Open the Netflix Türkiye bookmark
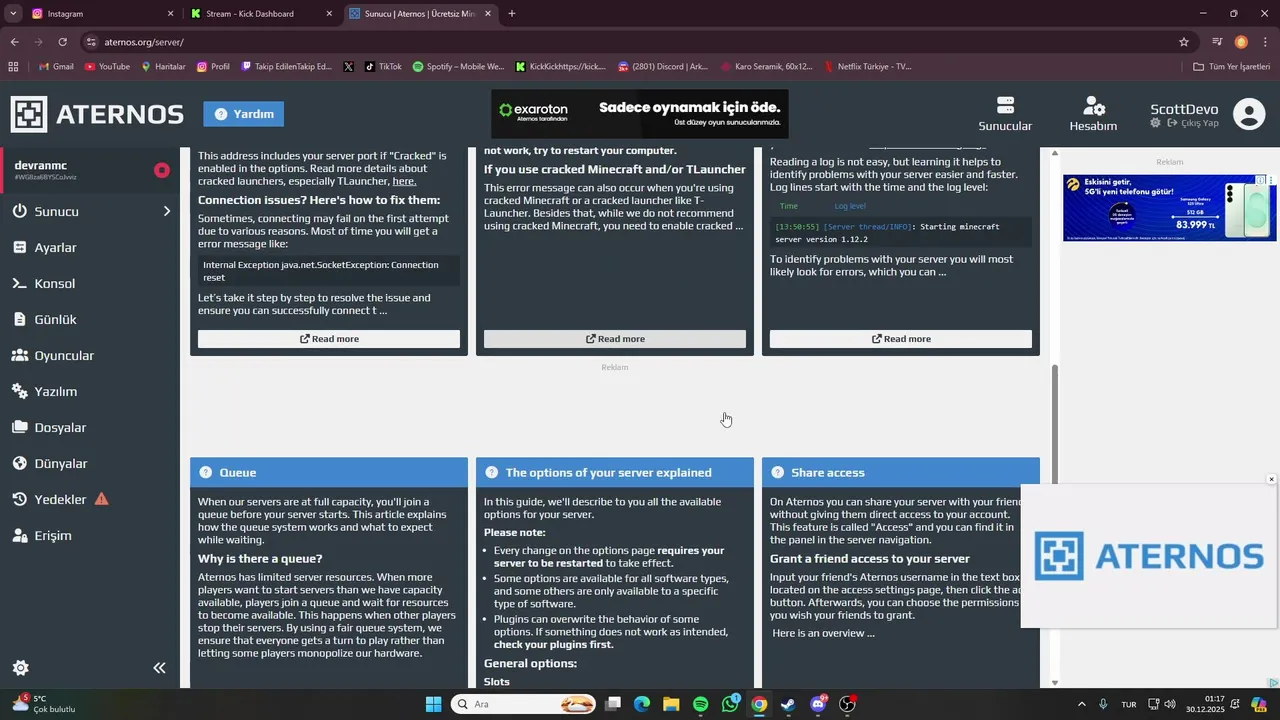The width and height of the screenshot is (1280, 720). tap(868, 66)
